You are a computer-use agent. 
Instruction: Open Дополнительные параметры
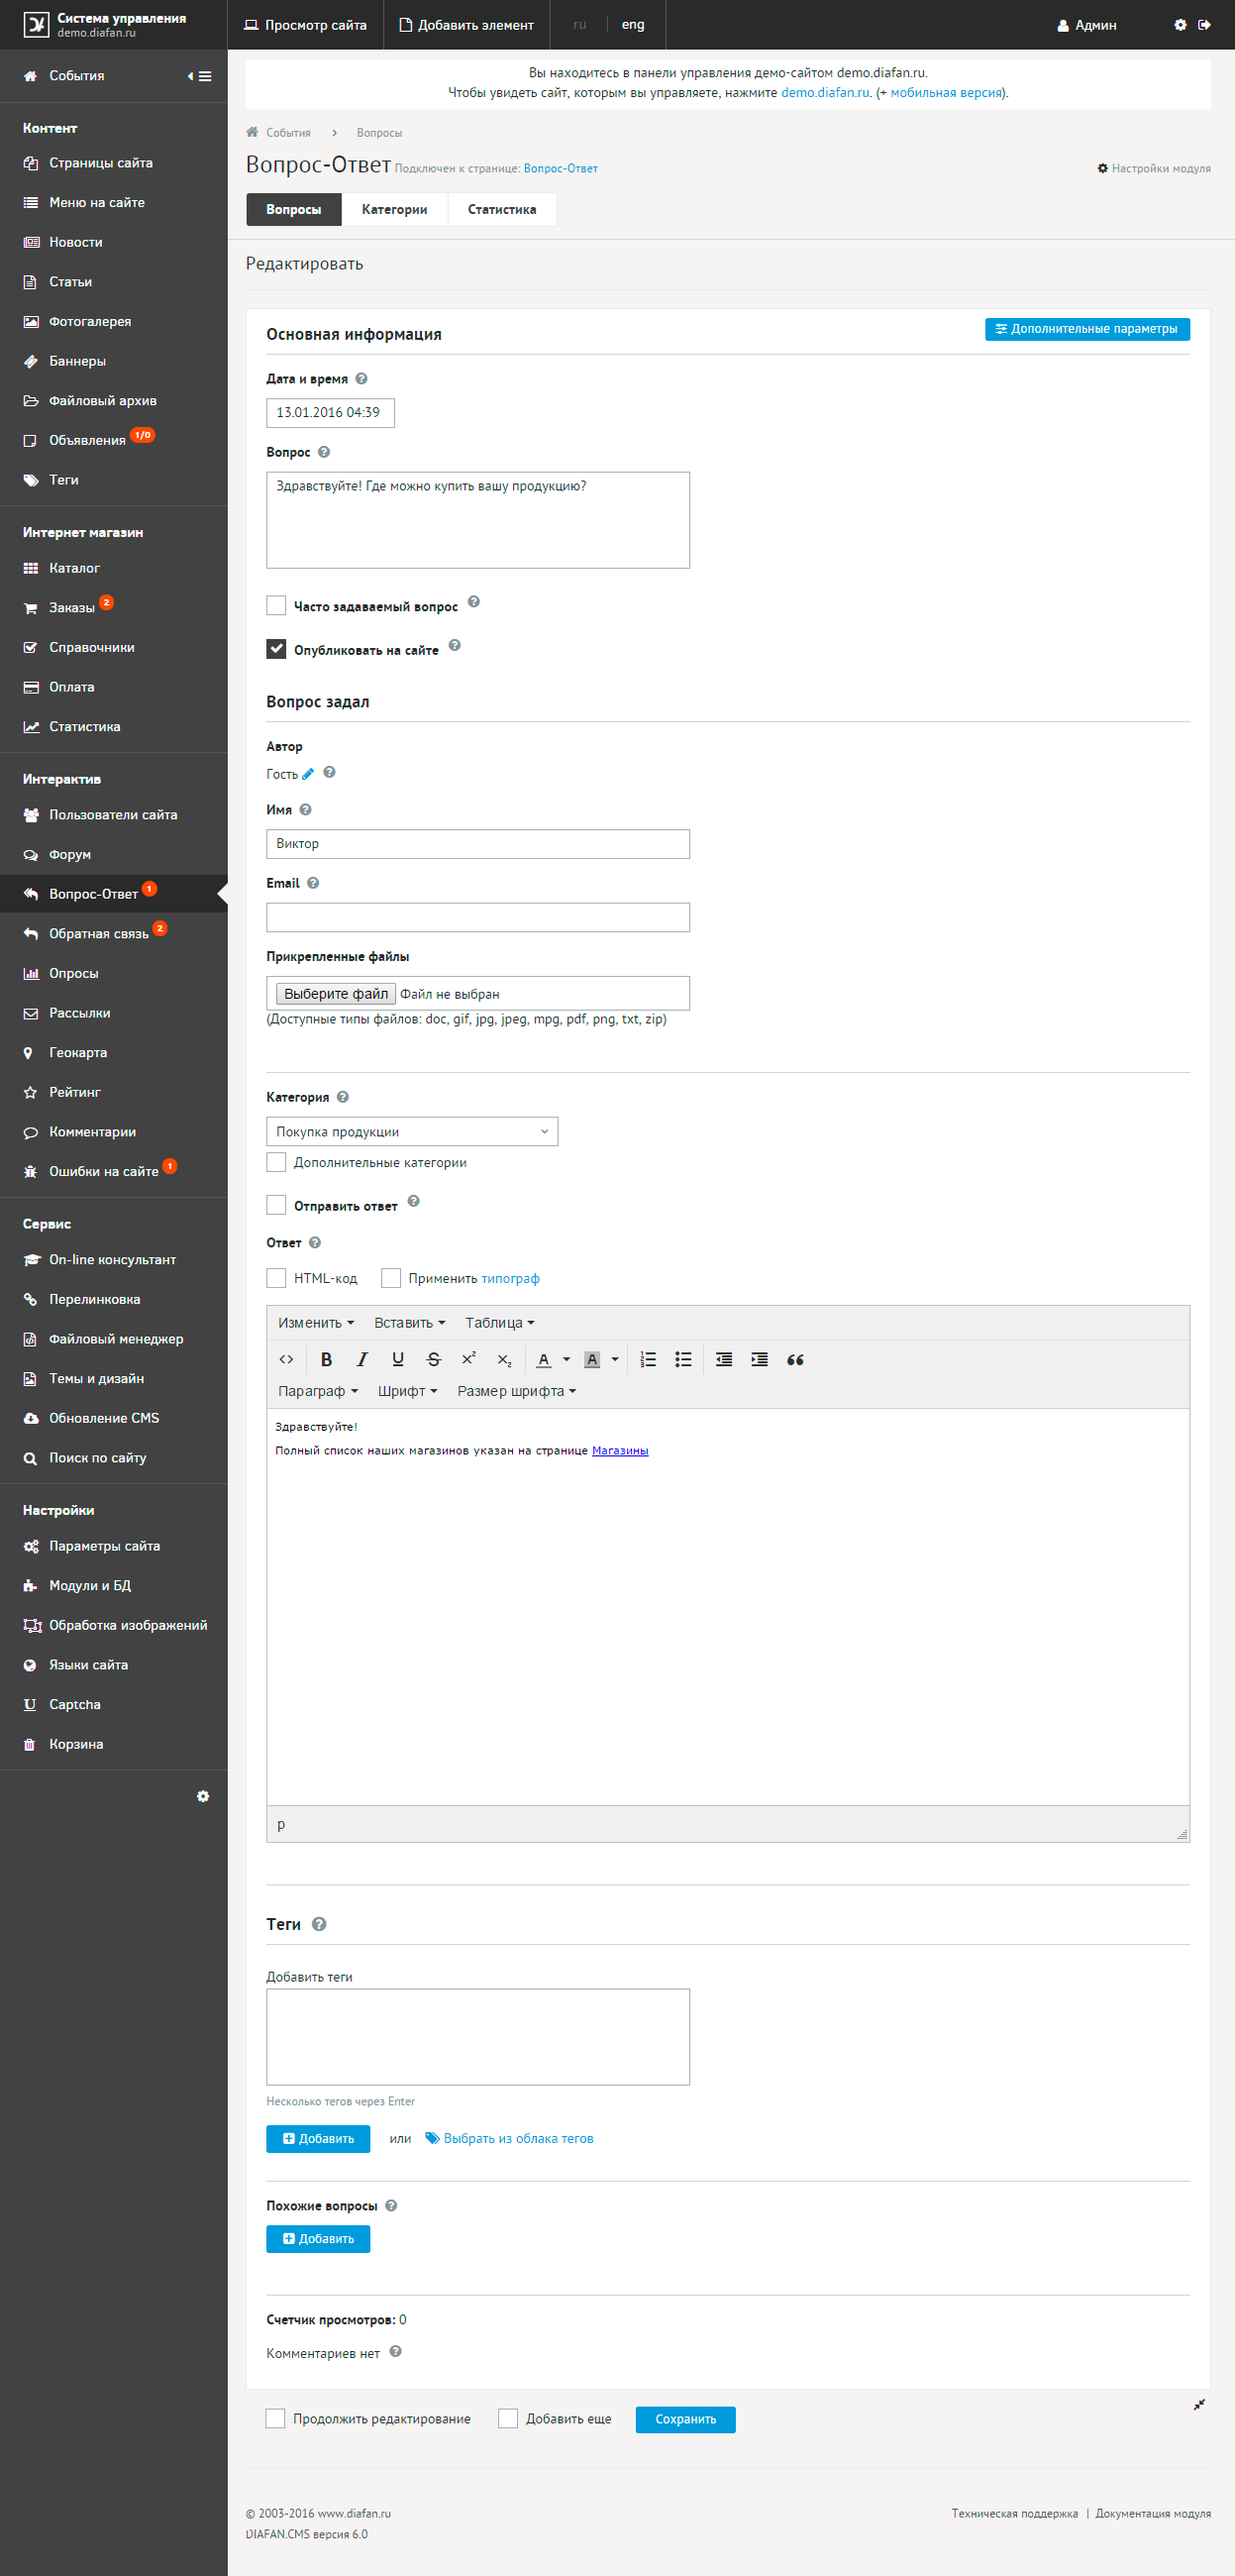tap(1087, 329)
